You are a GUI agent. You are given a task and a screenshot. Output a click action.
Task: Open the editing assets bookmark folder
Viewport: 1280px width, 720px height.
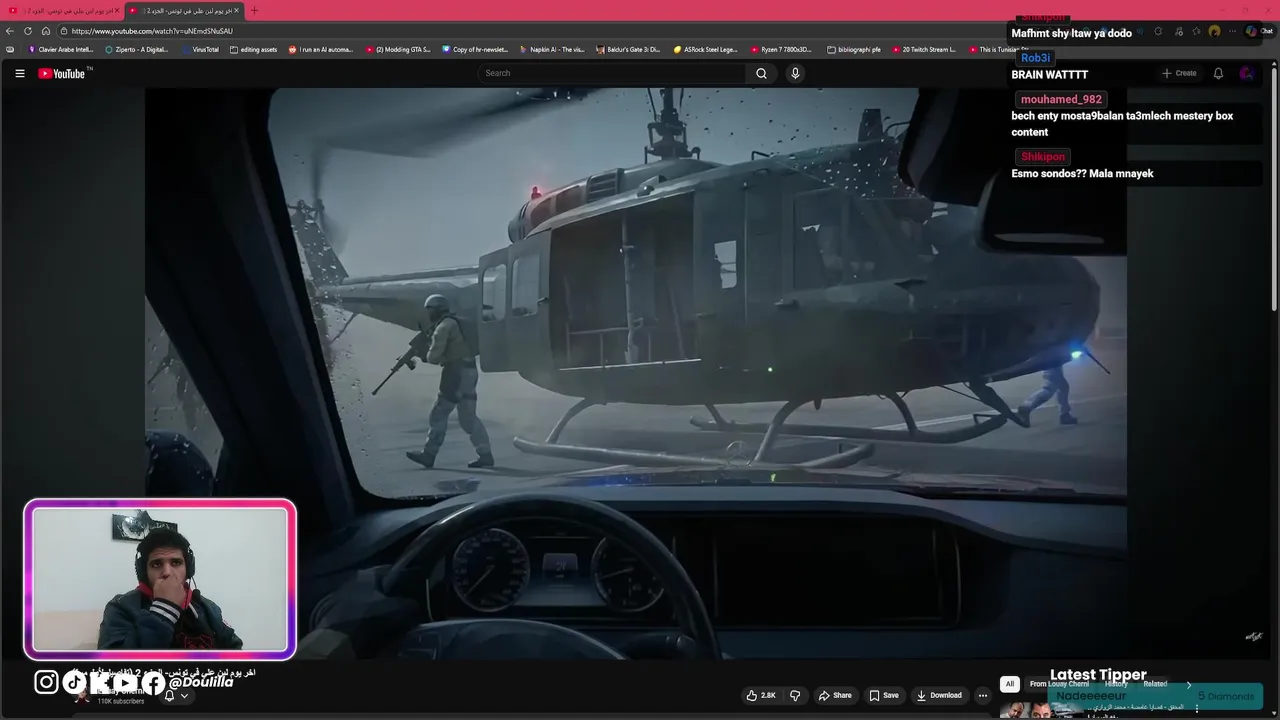coord(254,49)
